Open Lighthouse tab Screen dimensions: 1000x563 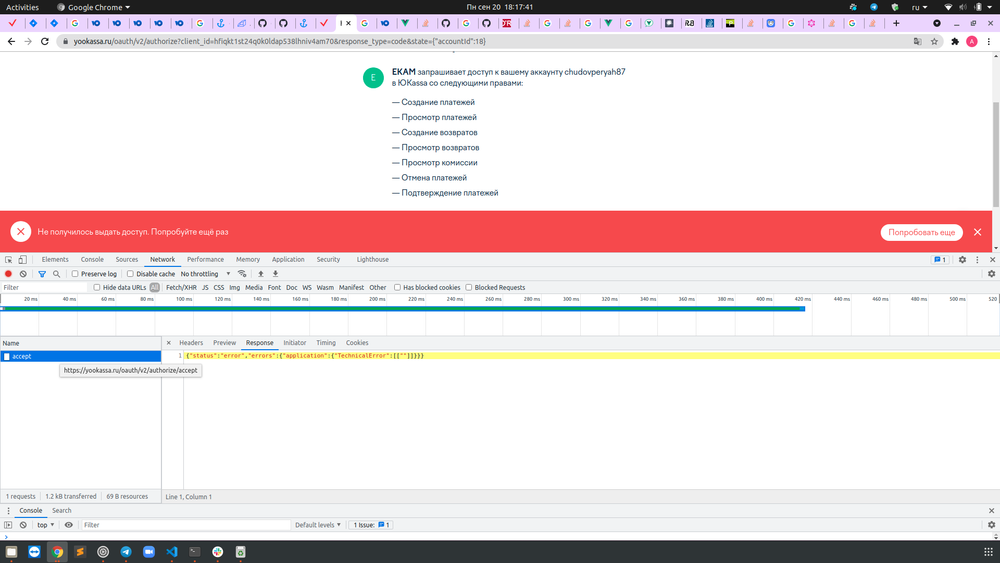(x=372, y=260)
